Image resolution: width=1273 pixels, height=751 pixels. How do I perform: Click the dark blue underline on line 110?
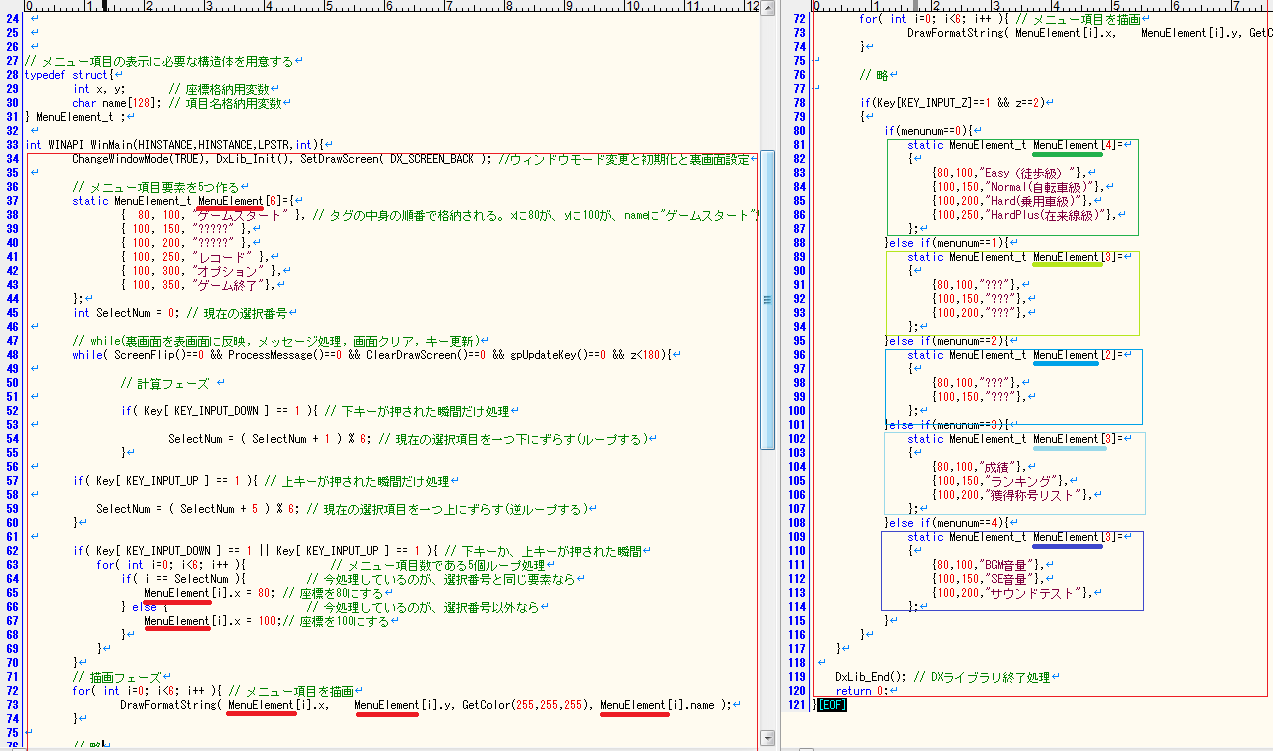(x=1066, y=546)
